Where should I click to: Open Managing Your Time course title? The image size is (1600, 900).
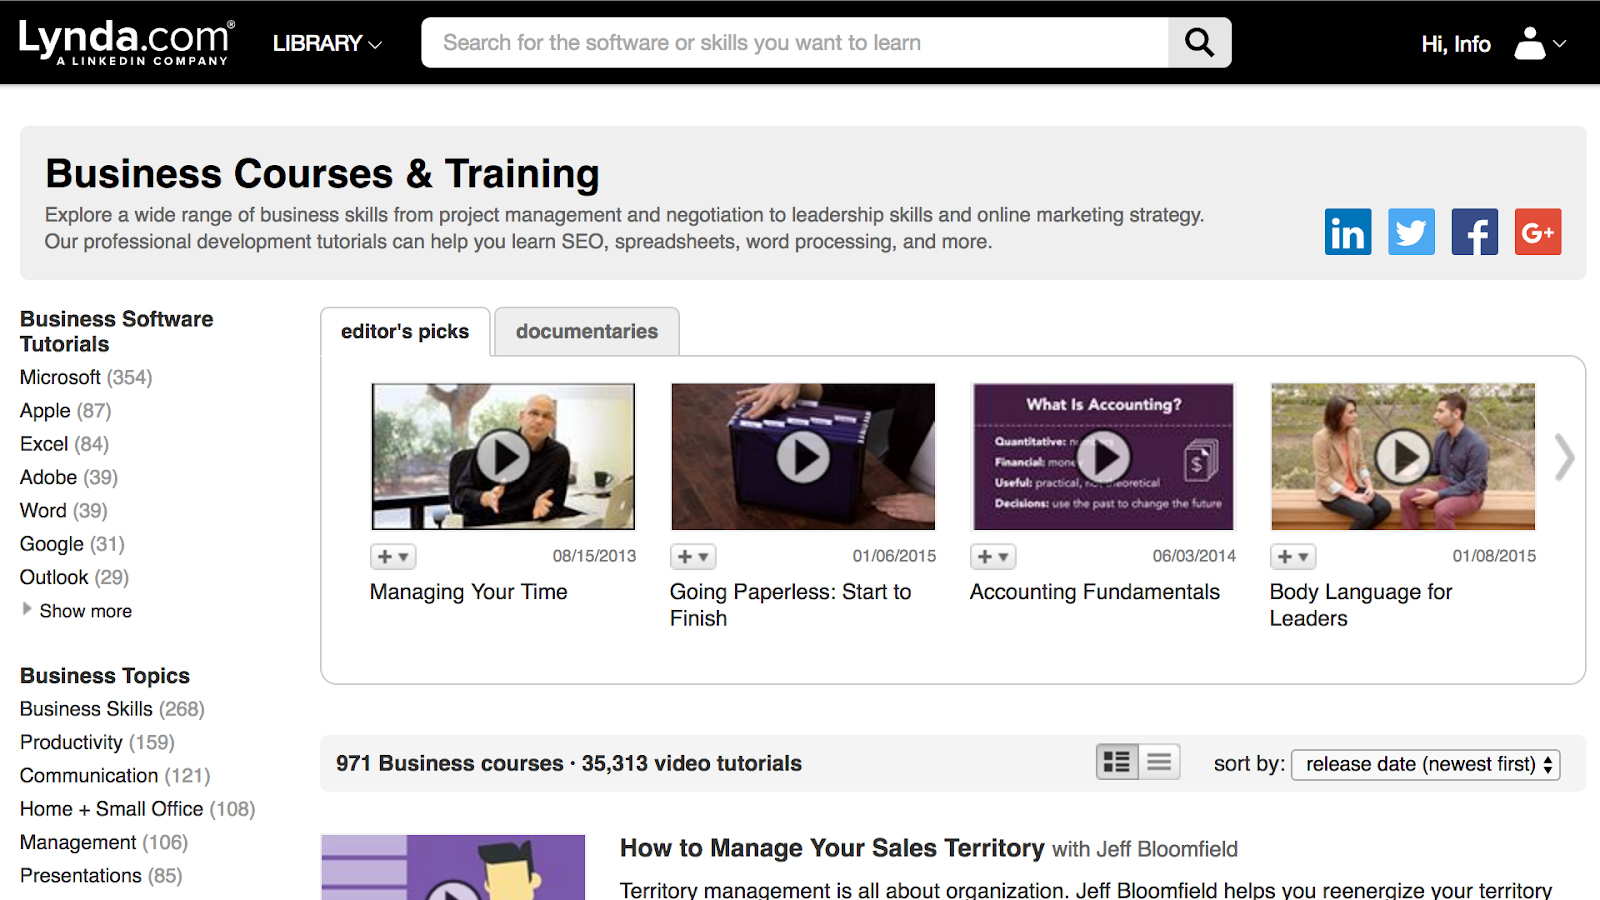(469, 592)
